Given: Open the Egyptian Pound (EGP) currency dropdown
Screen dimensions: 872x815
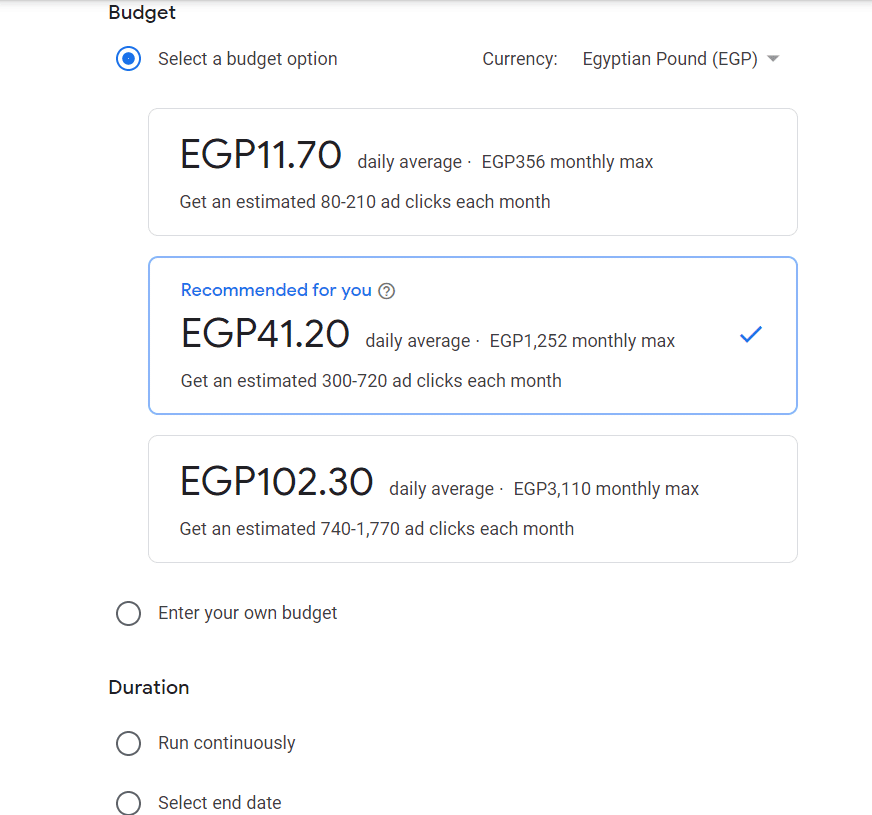Looking at the screenshot, I should coord(669,59).
